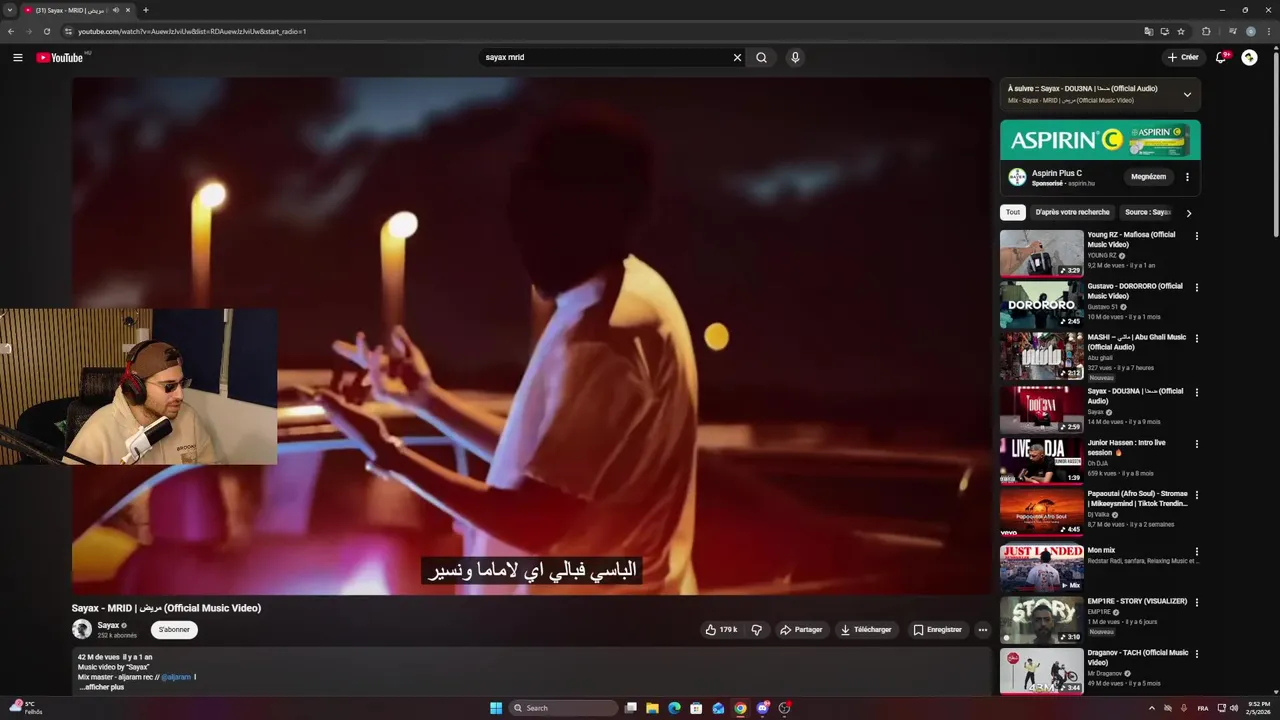Share the video via Partager
1280x720 pixels.
(801, 630)
